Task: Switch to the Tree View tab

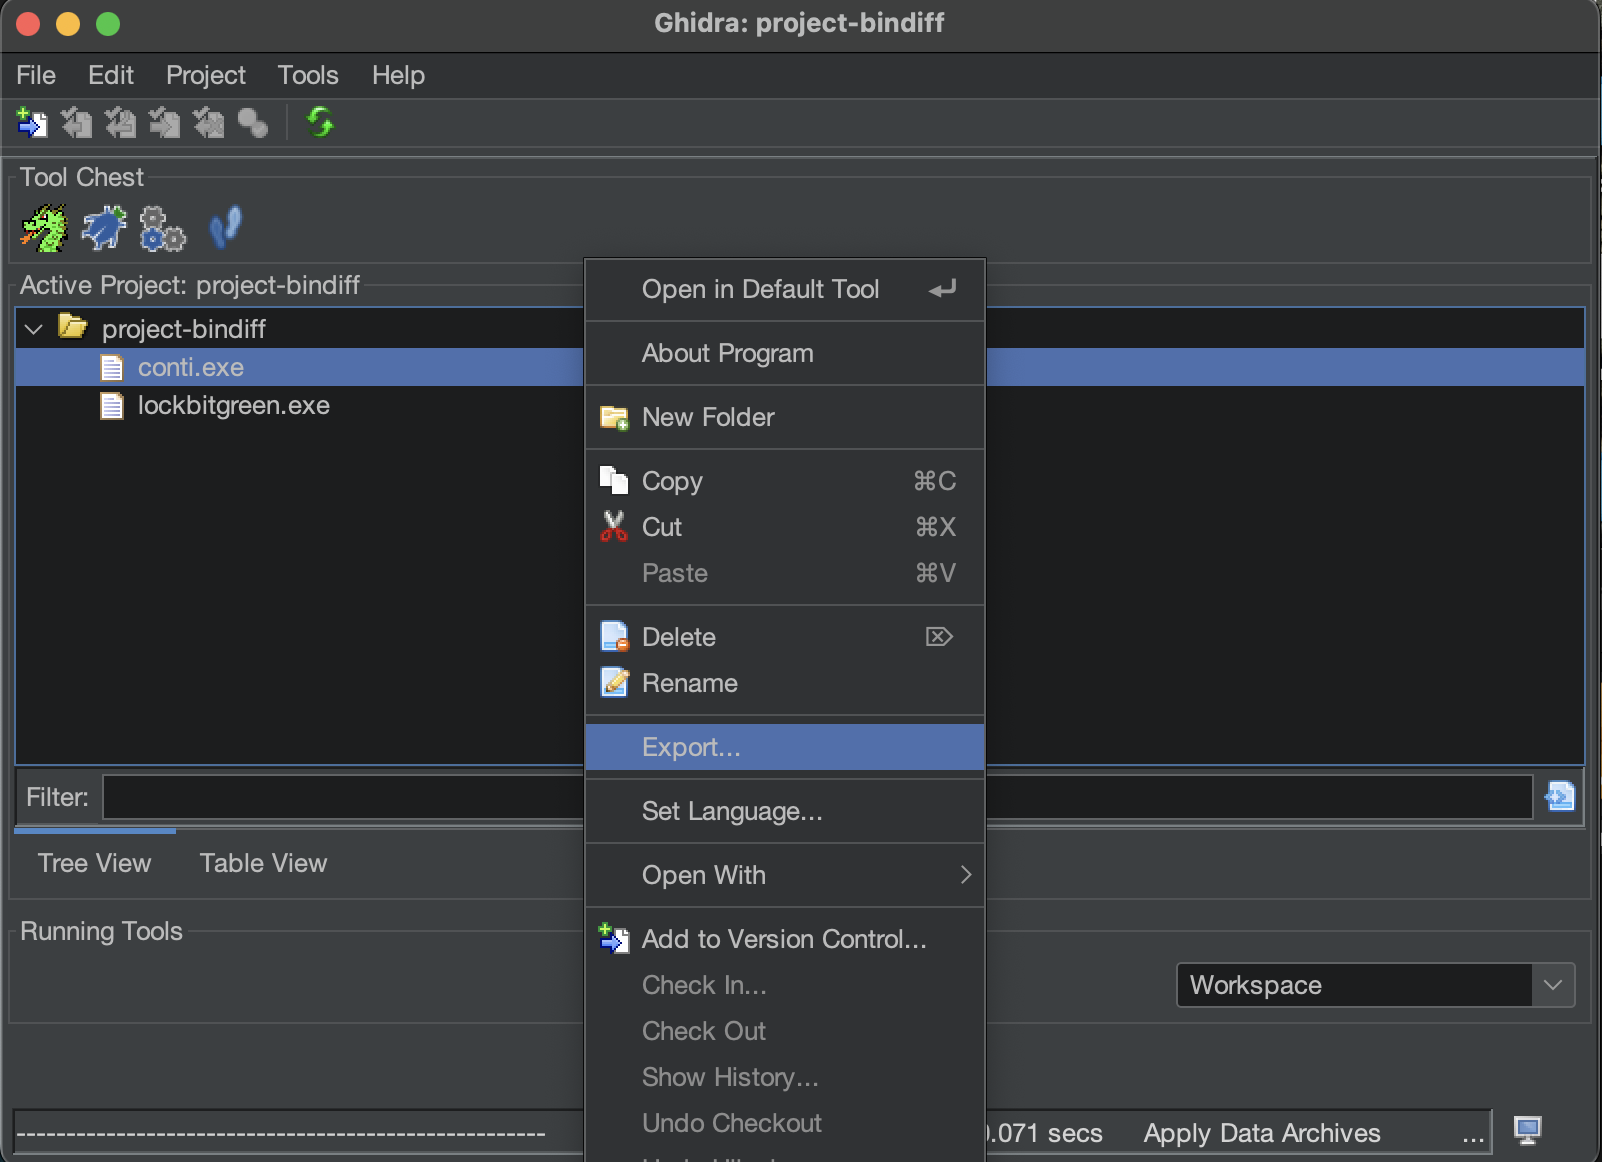Action: (94, 863)
